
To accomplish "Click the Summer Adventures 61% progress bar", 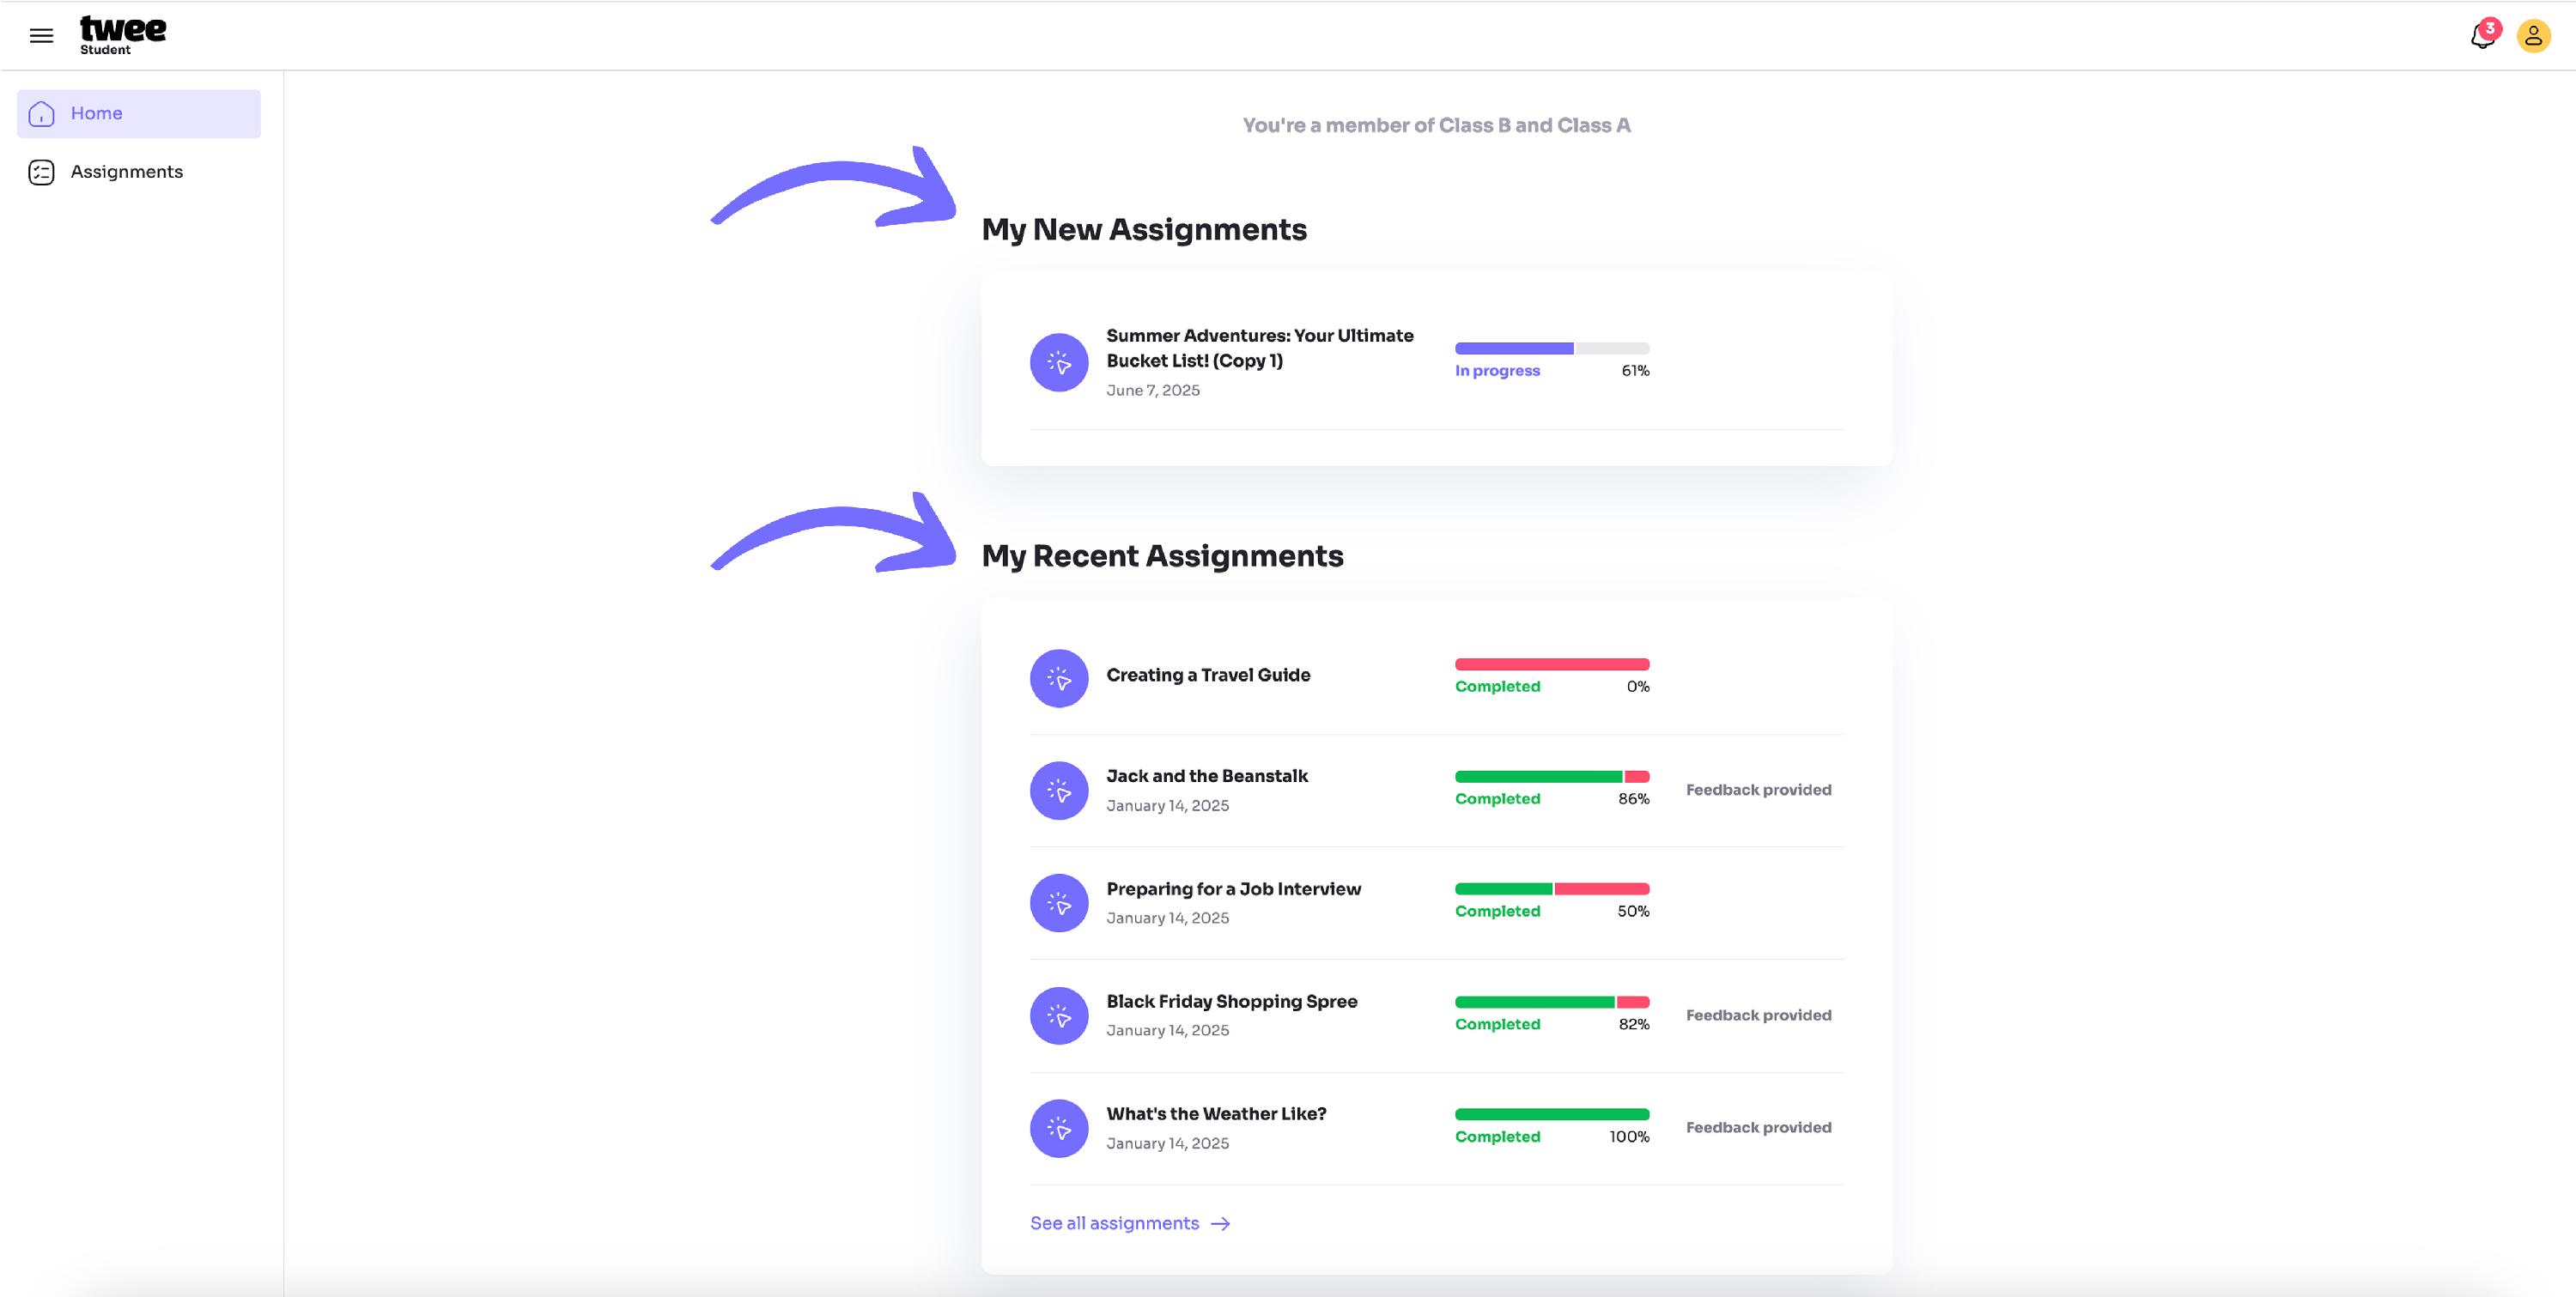I will [x=1552, y=349].
